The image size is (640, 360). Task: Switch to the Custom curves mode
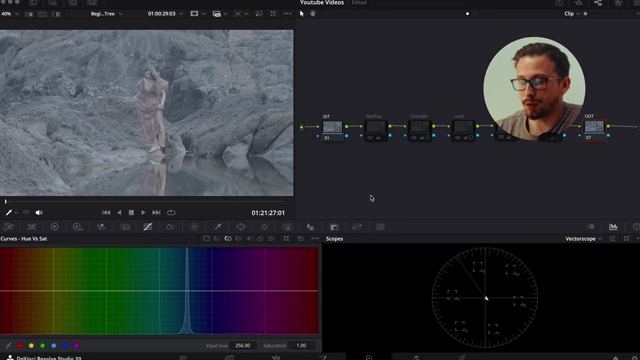coord(206,239)
